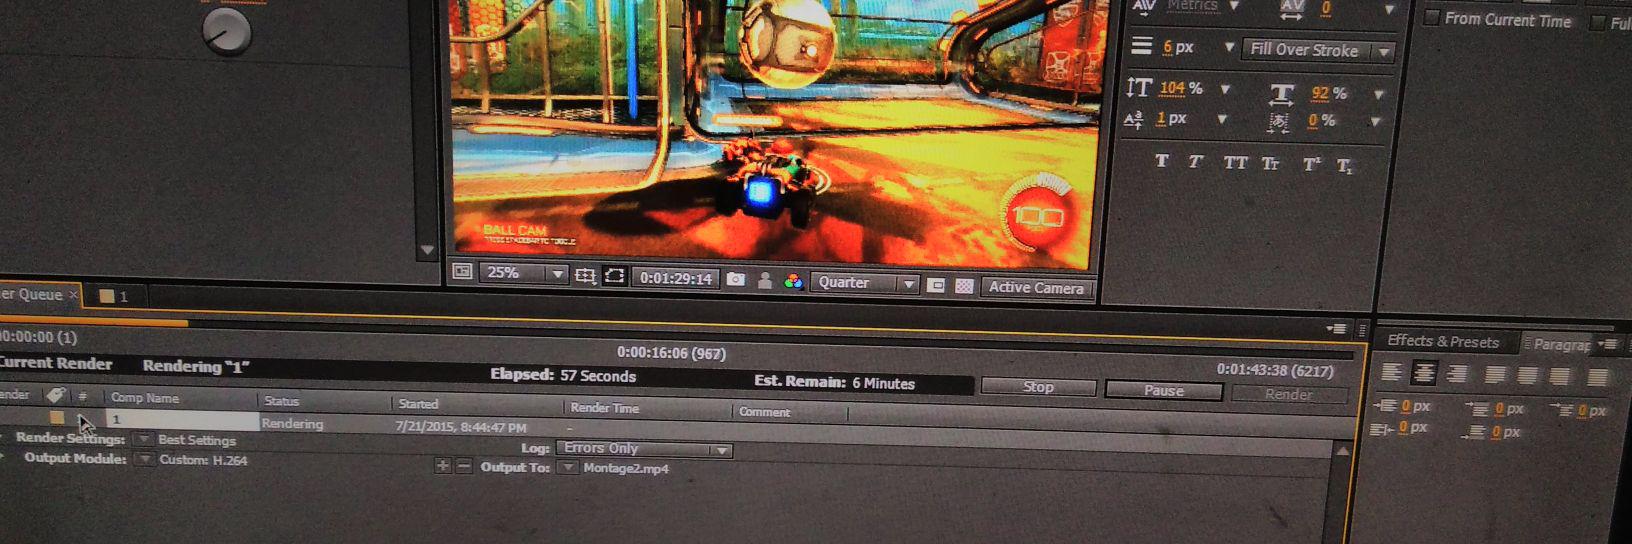1632x544 pixels.
Task: Open the 92 % horizontal scale arrow
Action: click(x=1379, y=95)
